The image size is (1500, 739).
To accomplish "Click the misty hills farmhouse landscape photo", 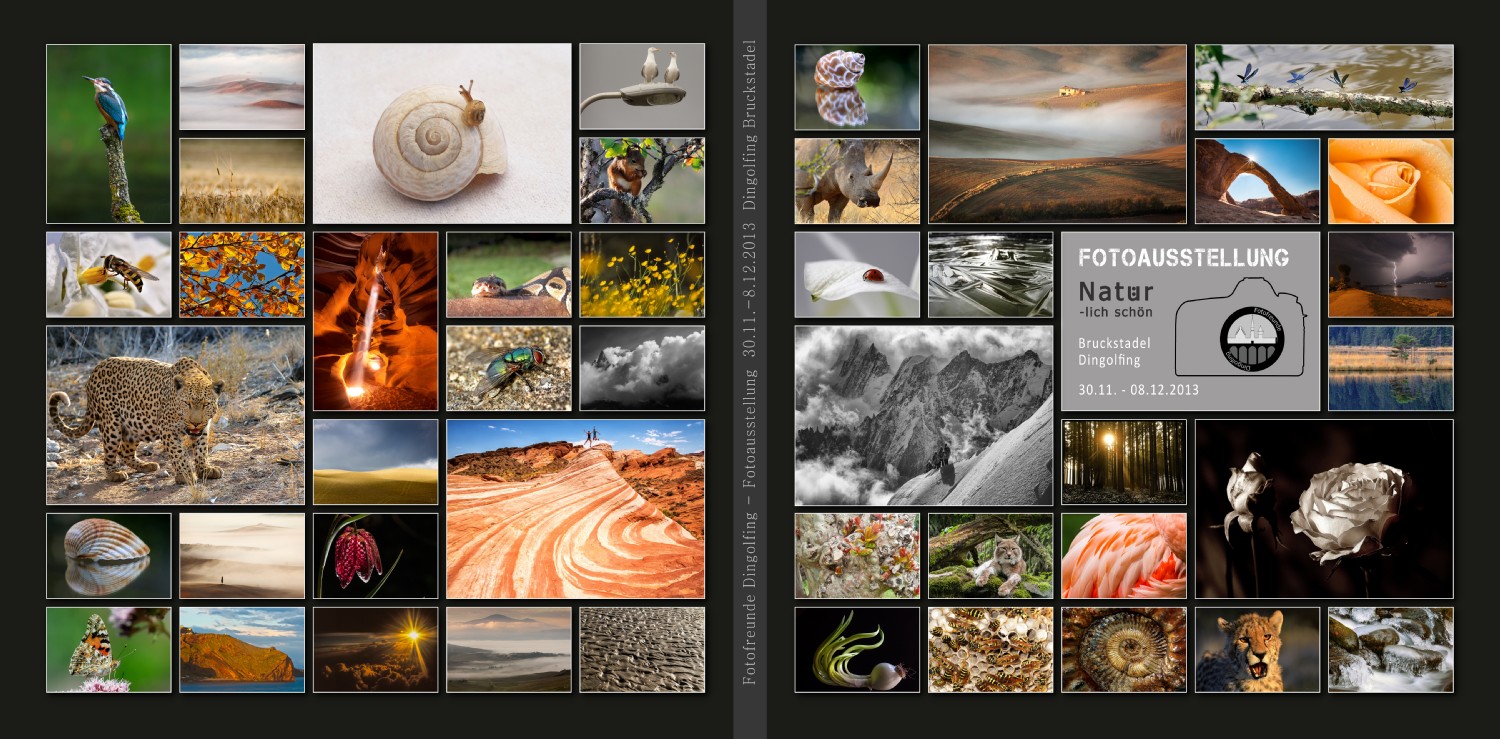I will (1057, 134).
